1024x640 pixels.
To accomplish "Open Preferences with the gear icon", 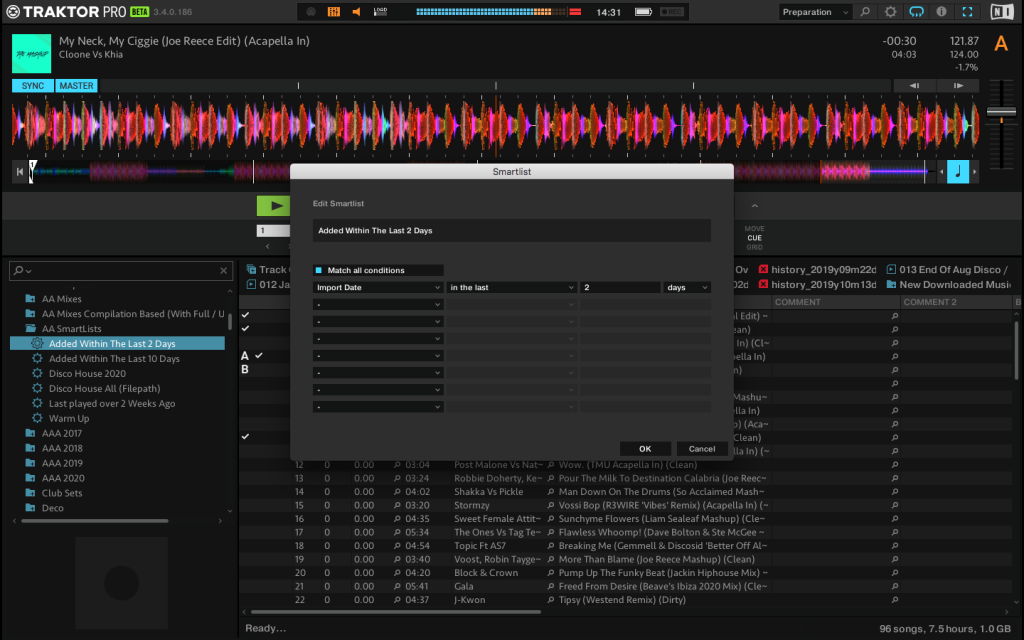I will pos(890,12).
